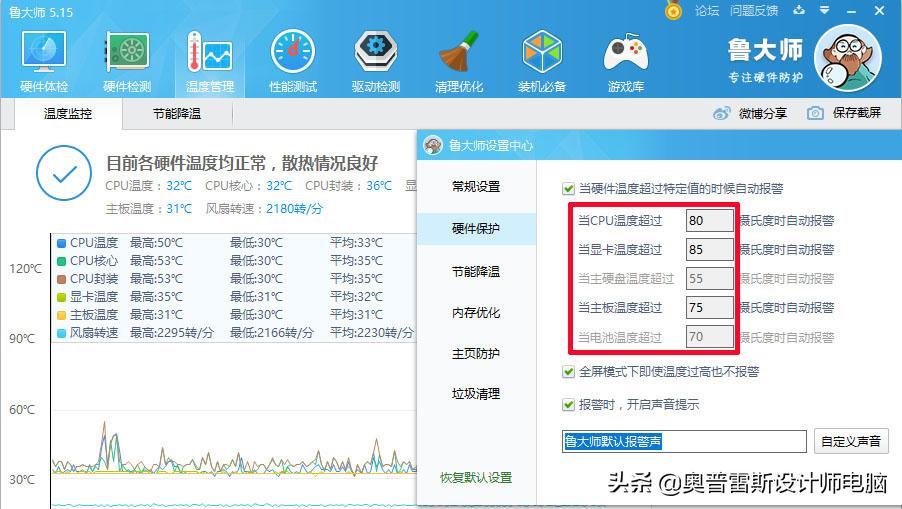Click 最高:2295转/分 fan value
Screen dimensions: 902x509
(x=171, y=332)
